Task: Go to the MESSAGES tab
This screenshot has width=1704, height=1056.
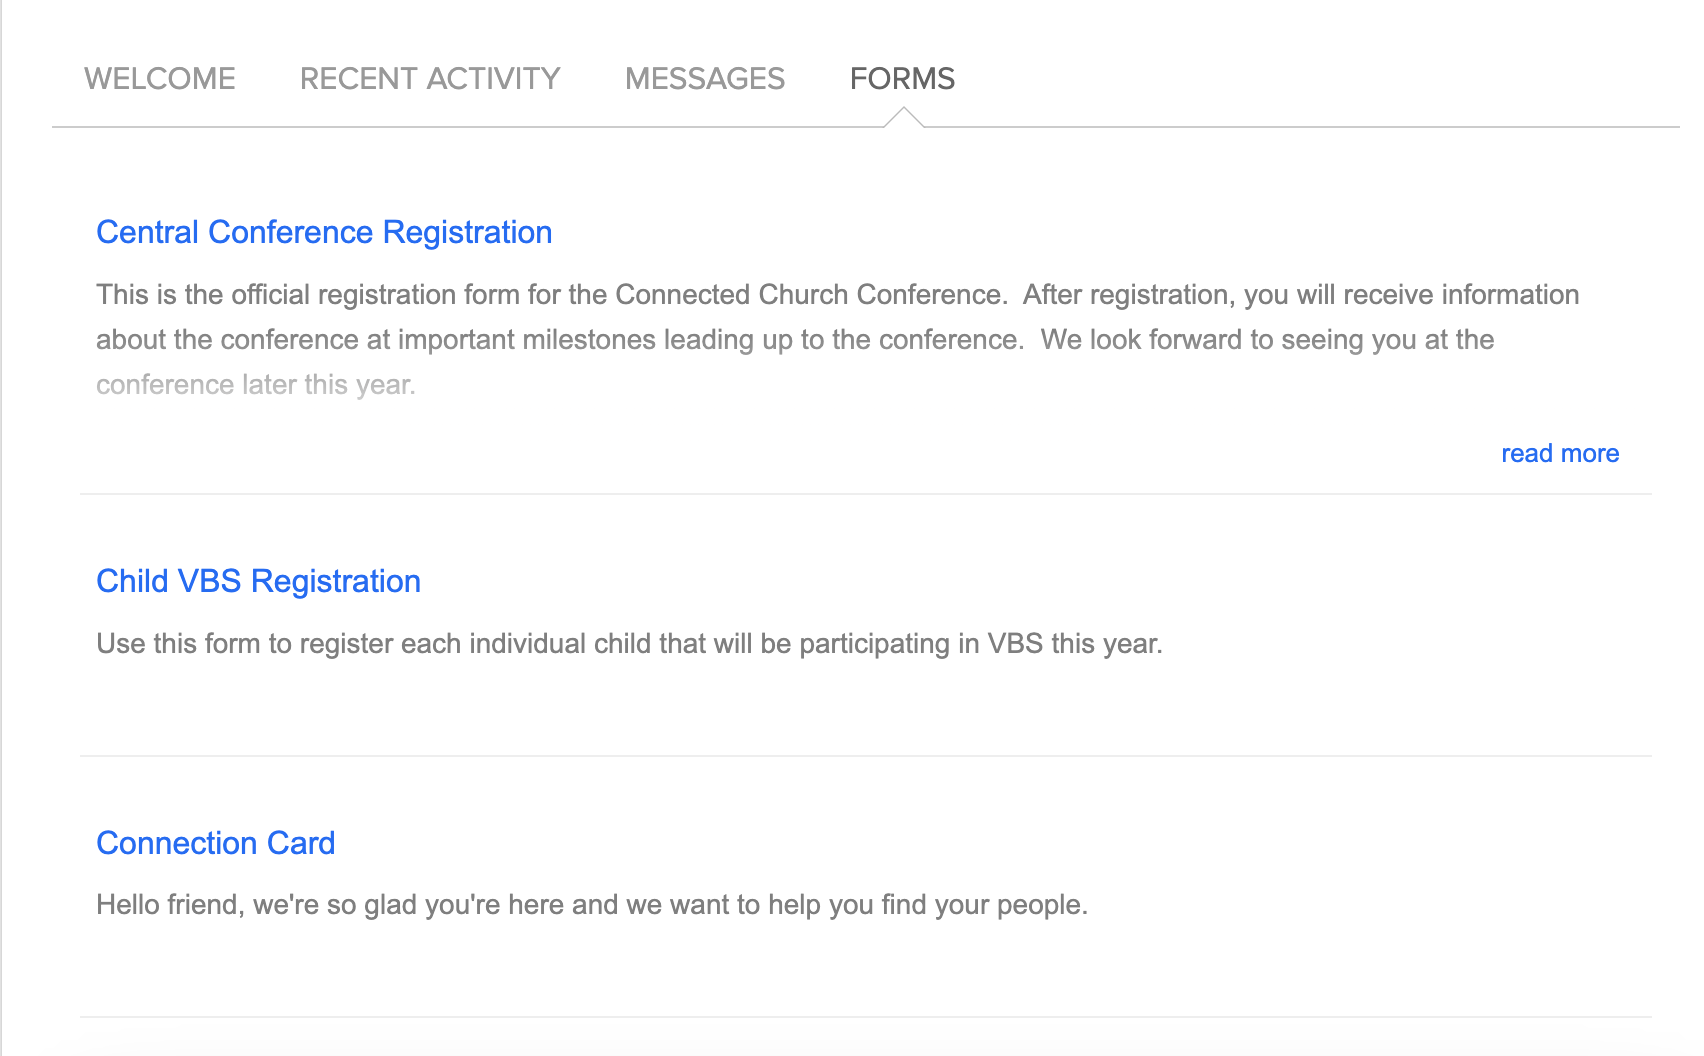Action: (x=705, y=78)
